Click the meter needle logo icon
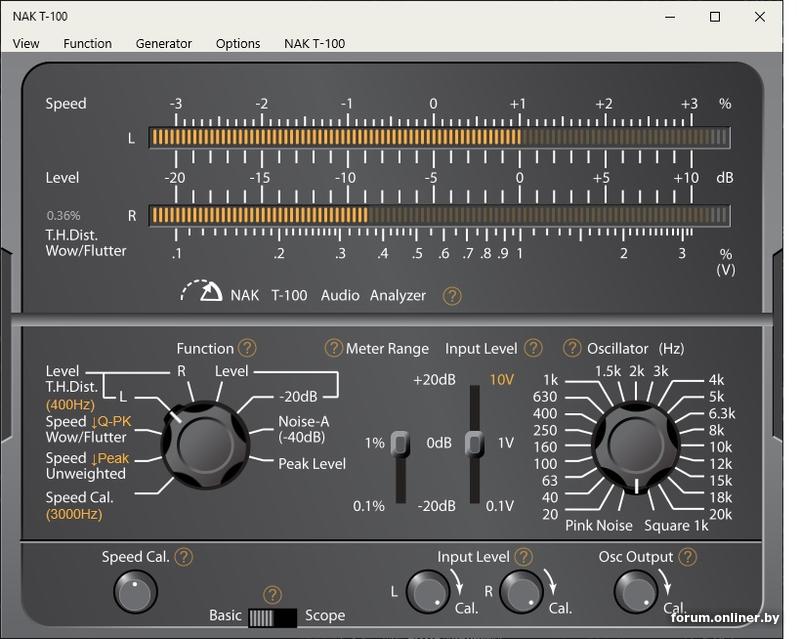This screenshot has height=639, width=800. [x=203, y=290]
